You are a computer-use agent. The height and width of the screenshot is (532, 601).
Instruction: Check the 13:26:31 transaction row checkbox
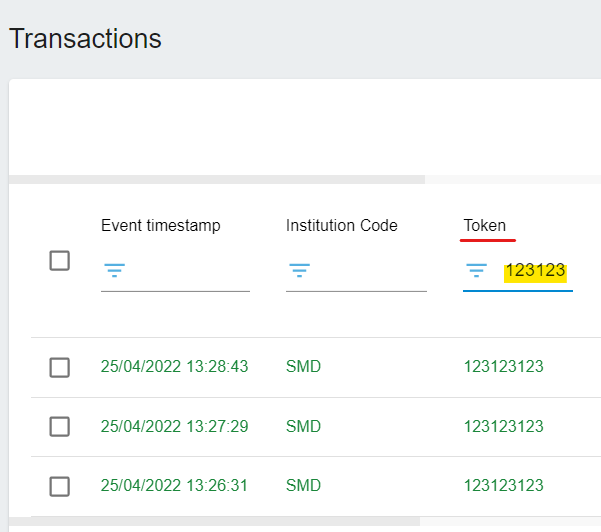[x=59, y=486]
